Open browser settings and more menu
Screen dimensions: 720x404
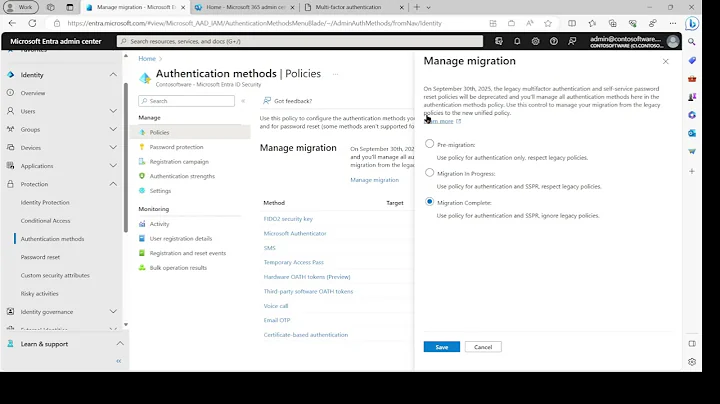coord(673,23)
